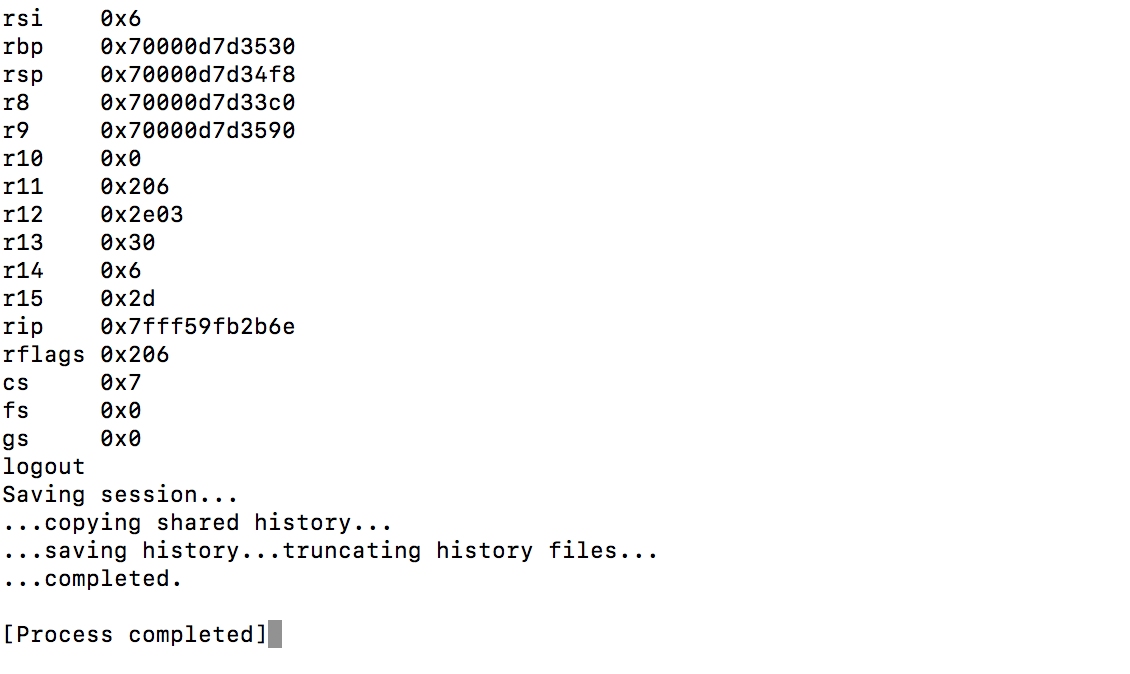Click the r9 value 0x70000d7d3590
The image size is (1130, 674).
197,131
